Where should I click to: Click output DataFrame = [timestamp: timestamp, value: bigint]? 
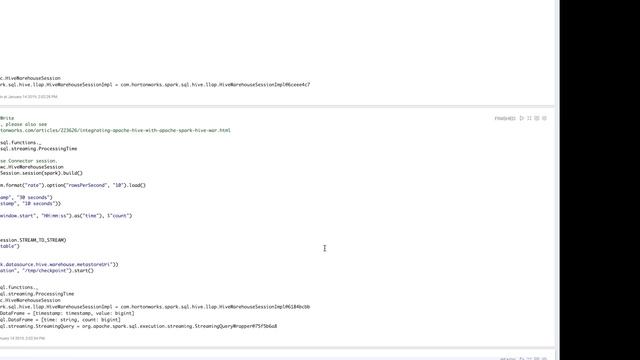tap(67, 313)
